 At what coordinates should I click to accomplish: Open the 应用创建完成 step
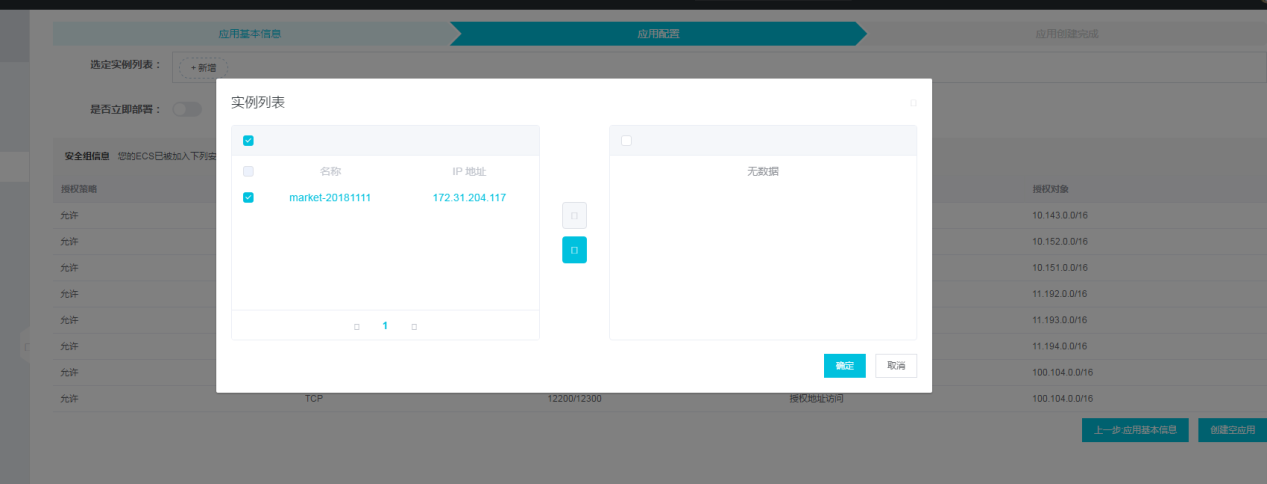(1066, 33)
